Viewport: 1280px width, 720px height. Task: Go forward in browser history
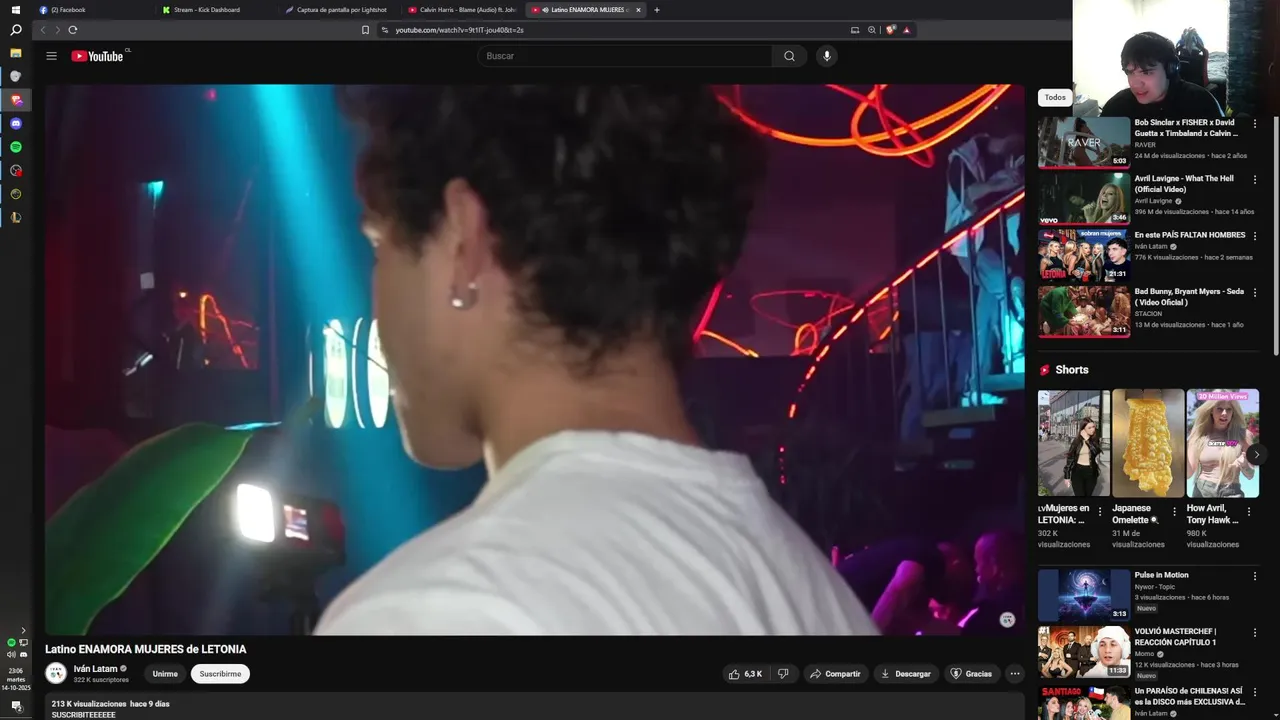pyautogui.click(x=57, y=30)
